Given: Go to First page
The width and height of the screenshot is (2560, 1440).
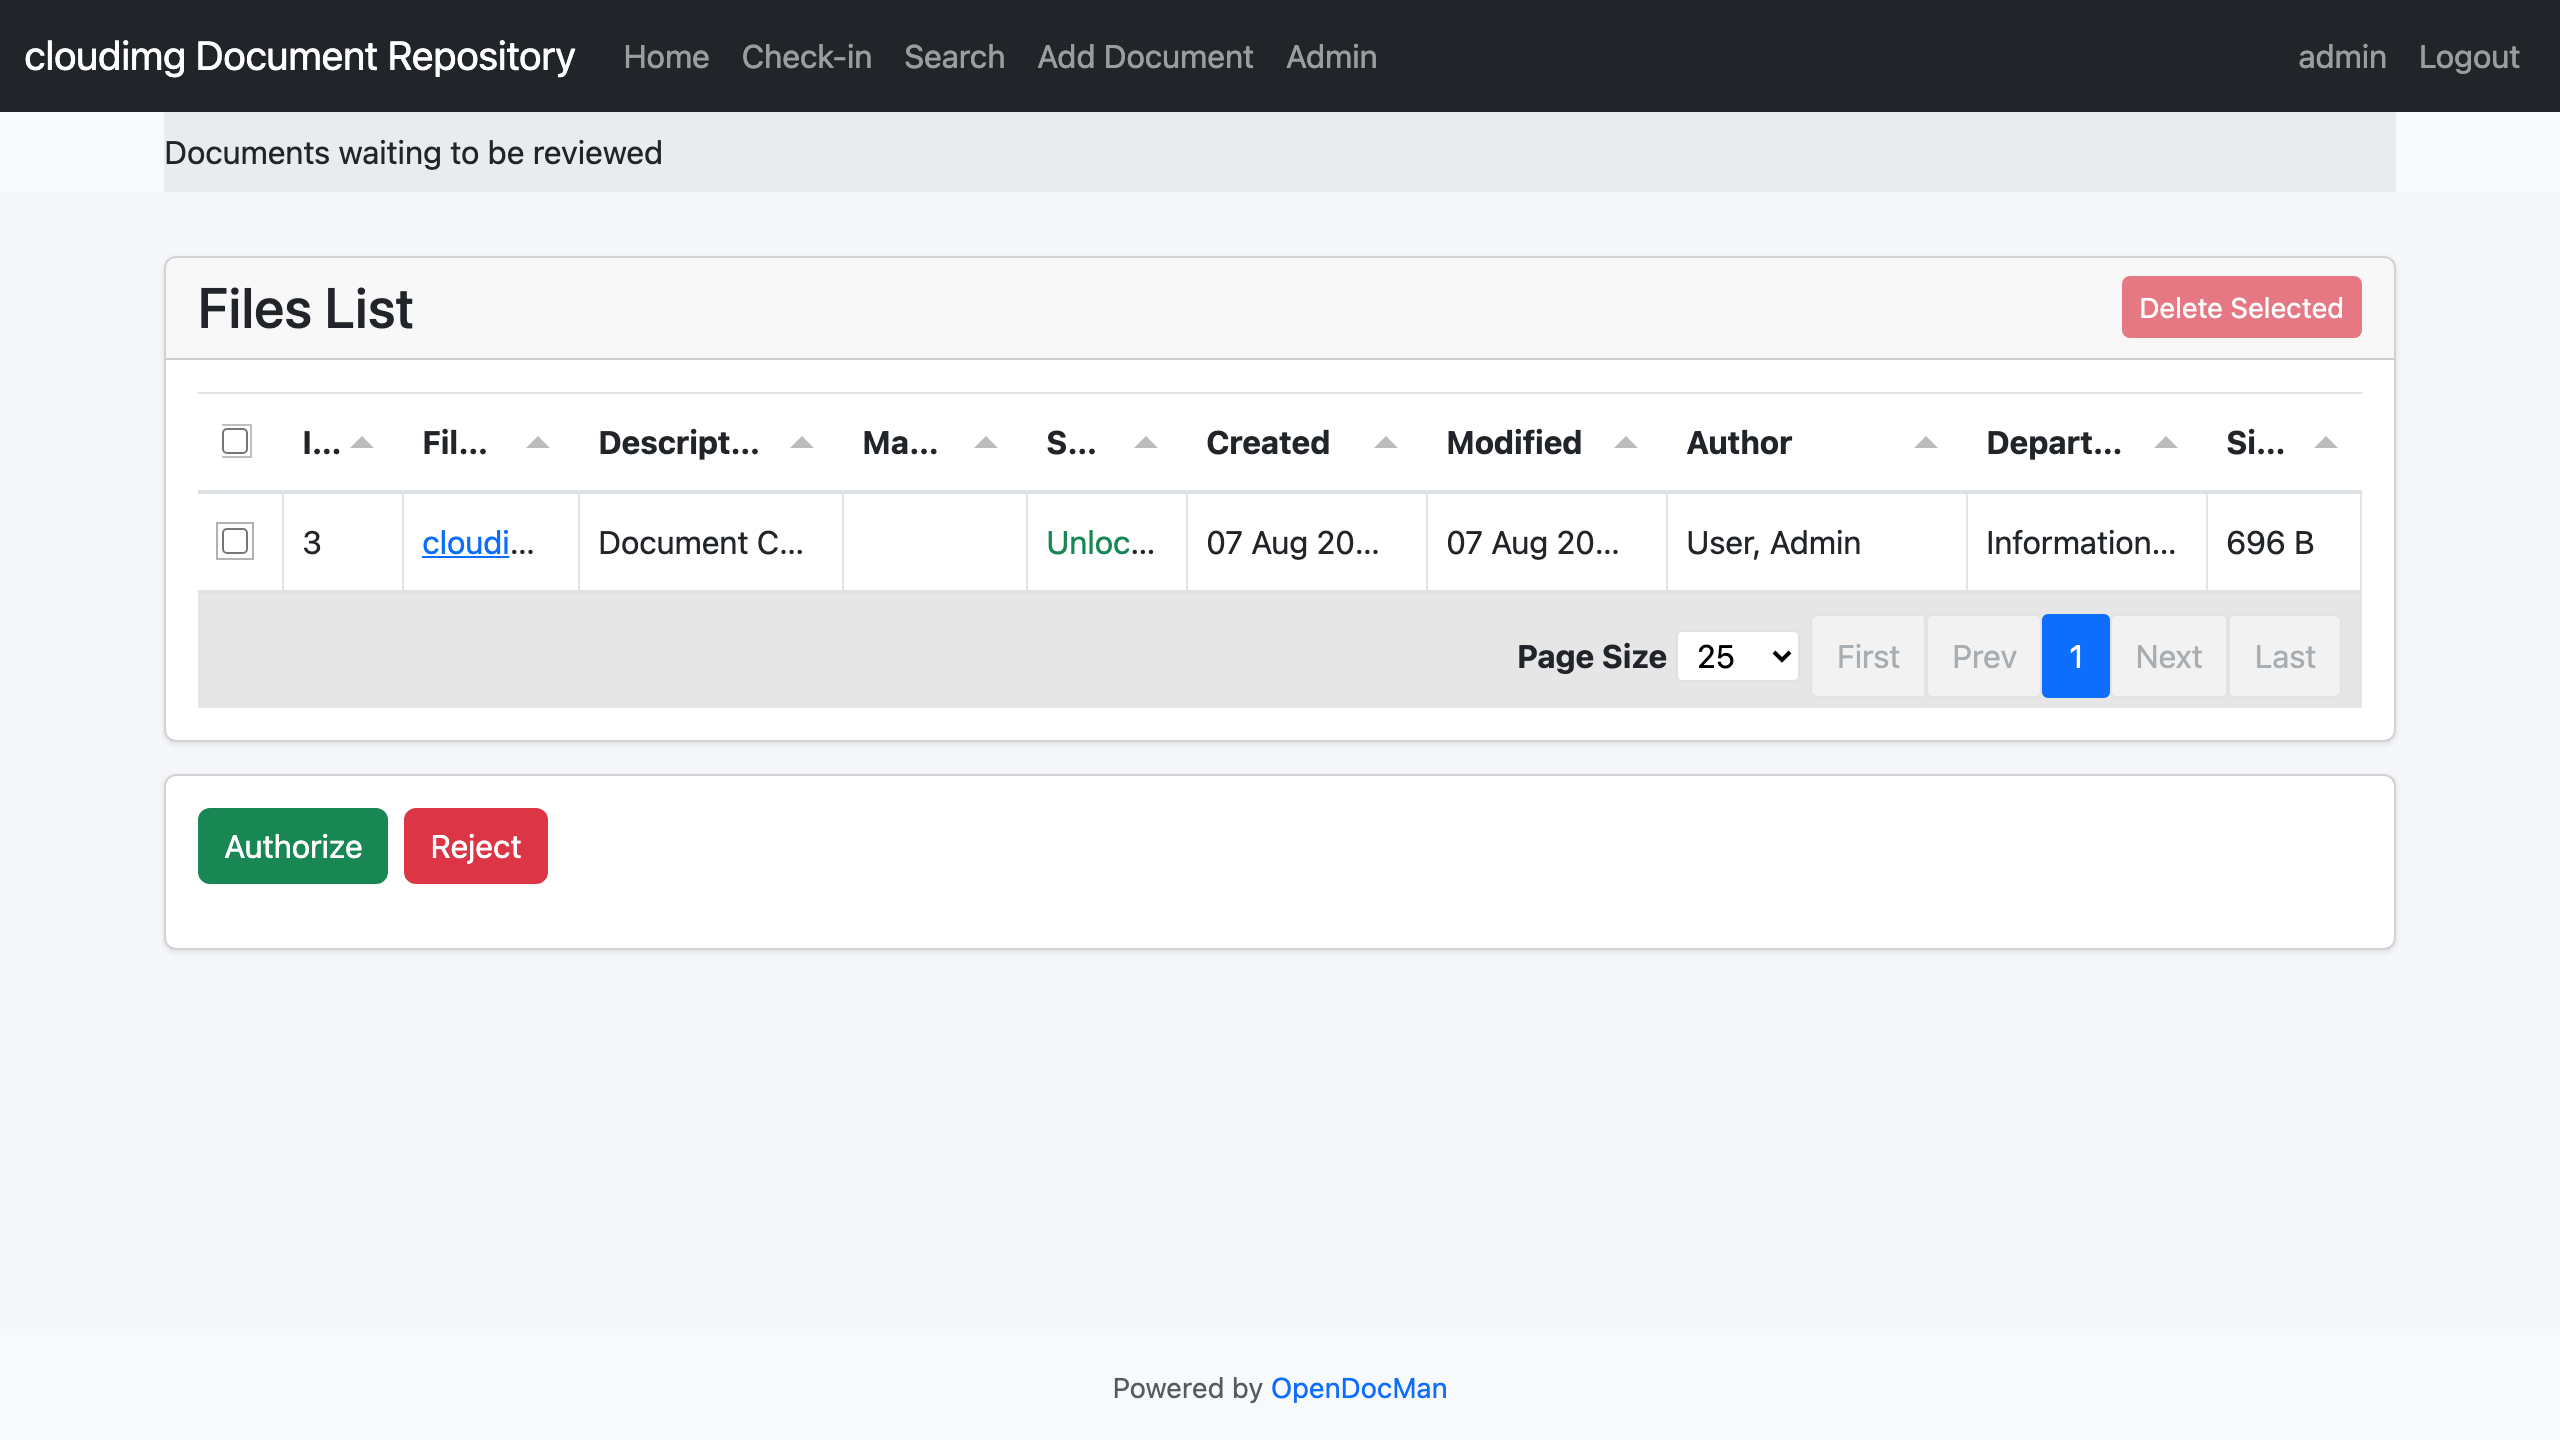Looking at the screenshot, I should tap(1868, 656).
